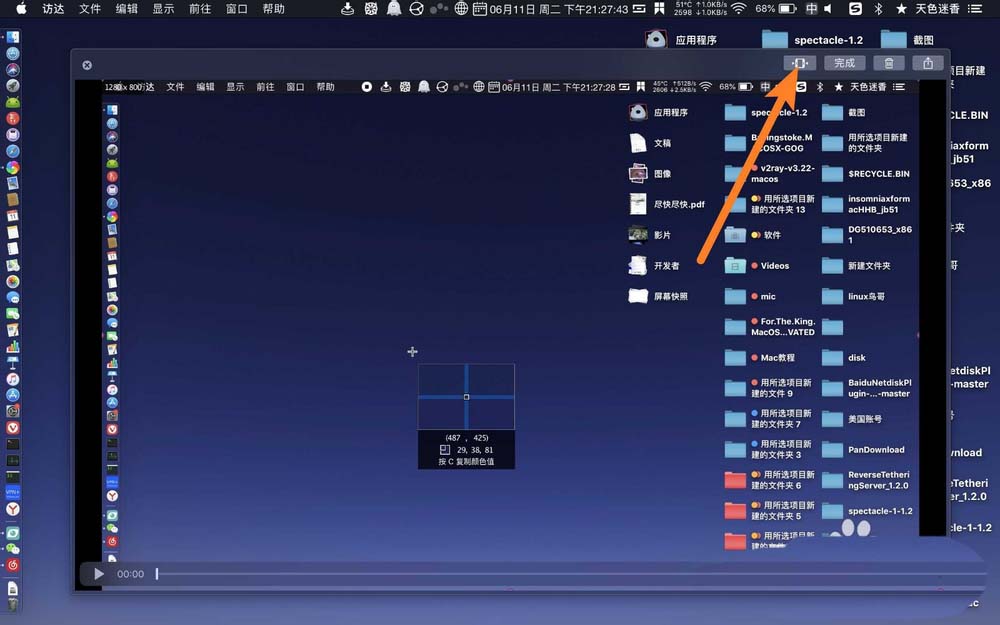The image size is (1000, 625).
Task: Open the Music icon in the Dock
Action: (x=13, y=379)
